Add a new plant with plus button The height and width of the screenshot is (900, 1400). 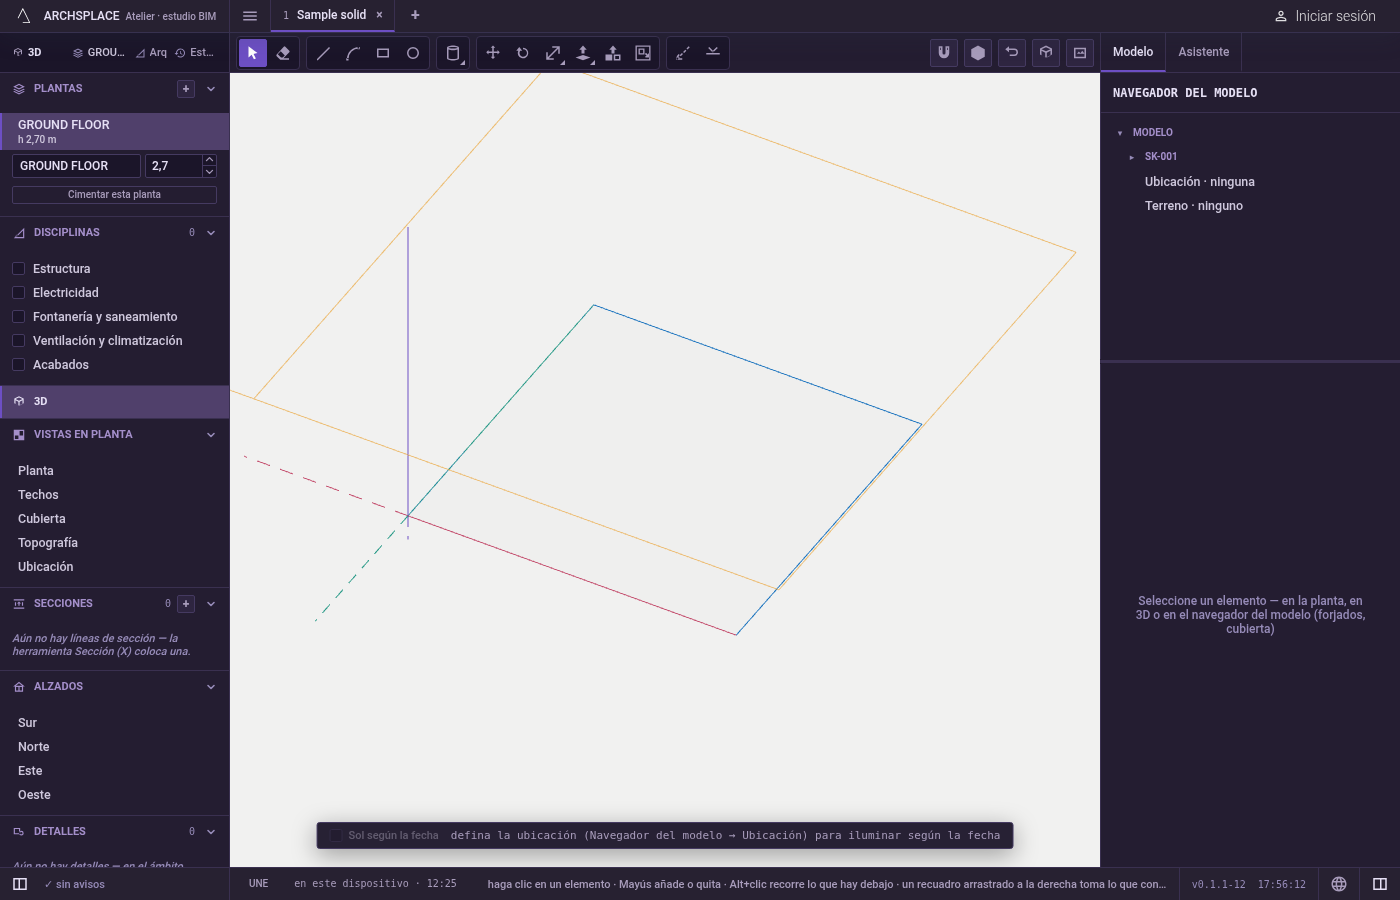tap(186, 89)
